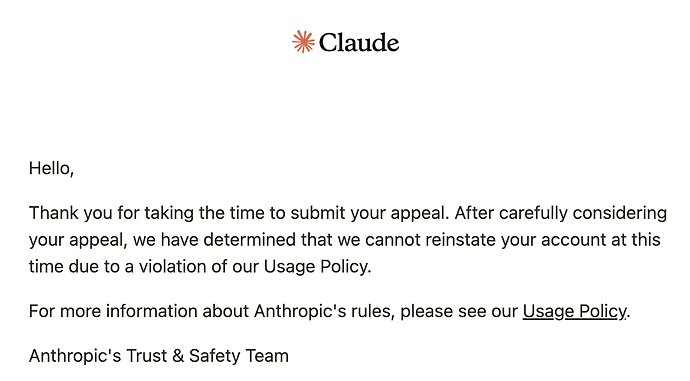
Task: Click "your appeal," starting the second line
Action: point(78,241)
